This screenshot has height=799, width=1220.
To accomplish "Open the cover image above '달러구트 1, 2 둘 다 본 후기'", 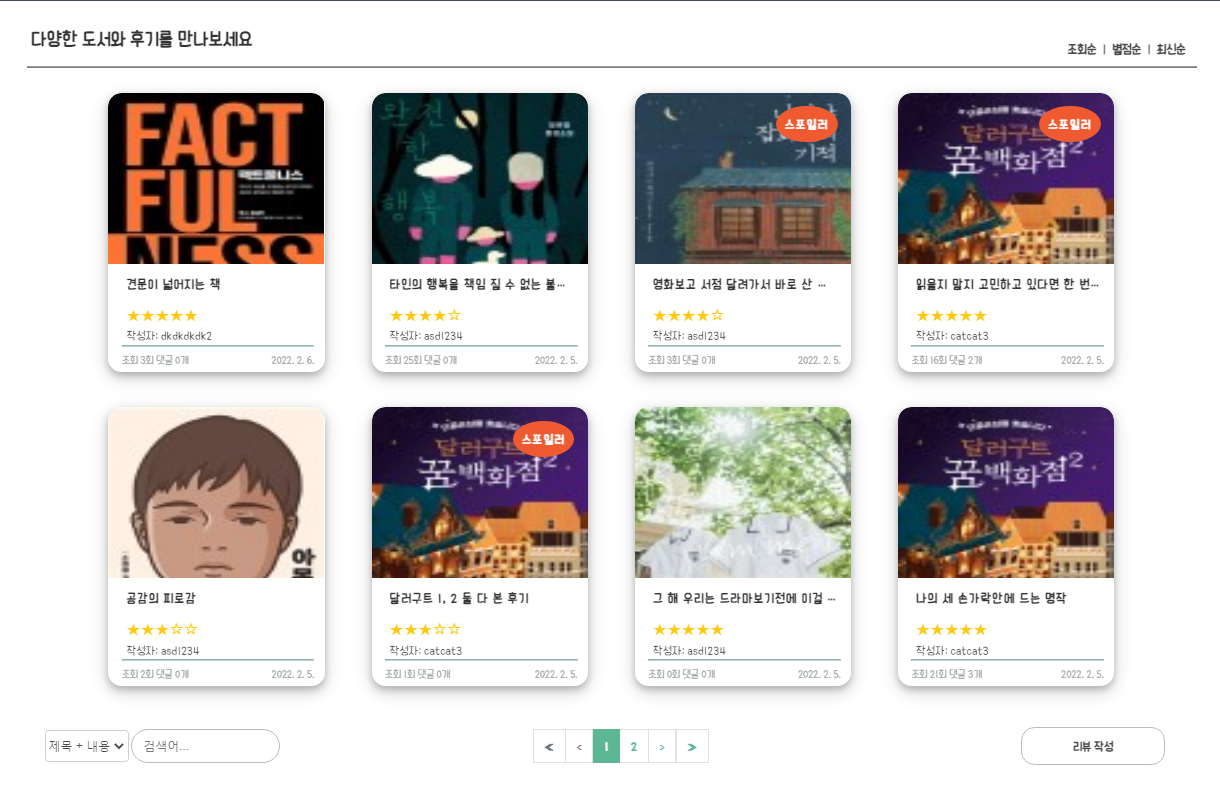I will coord(480,493).
